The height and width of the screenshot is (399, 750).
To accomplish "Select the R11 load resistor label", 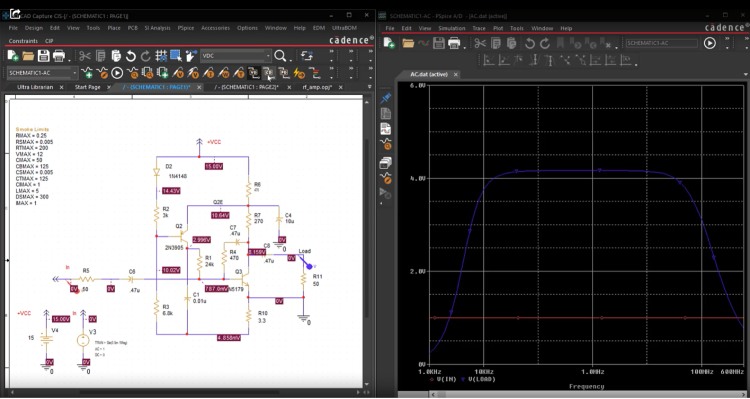I will click(318, 277).
